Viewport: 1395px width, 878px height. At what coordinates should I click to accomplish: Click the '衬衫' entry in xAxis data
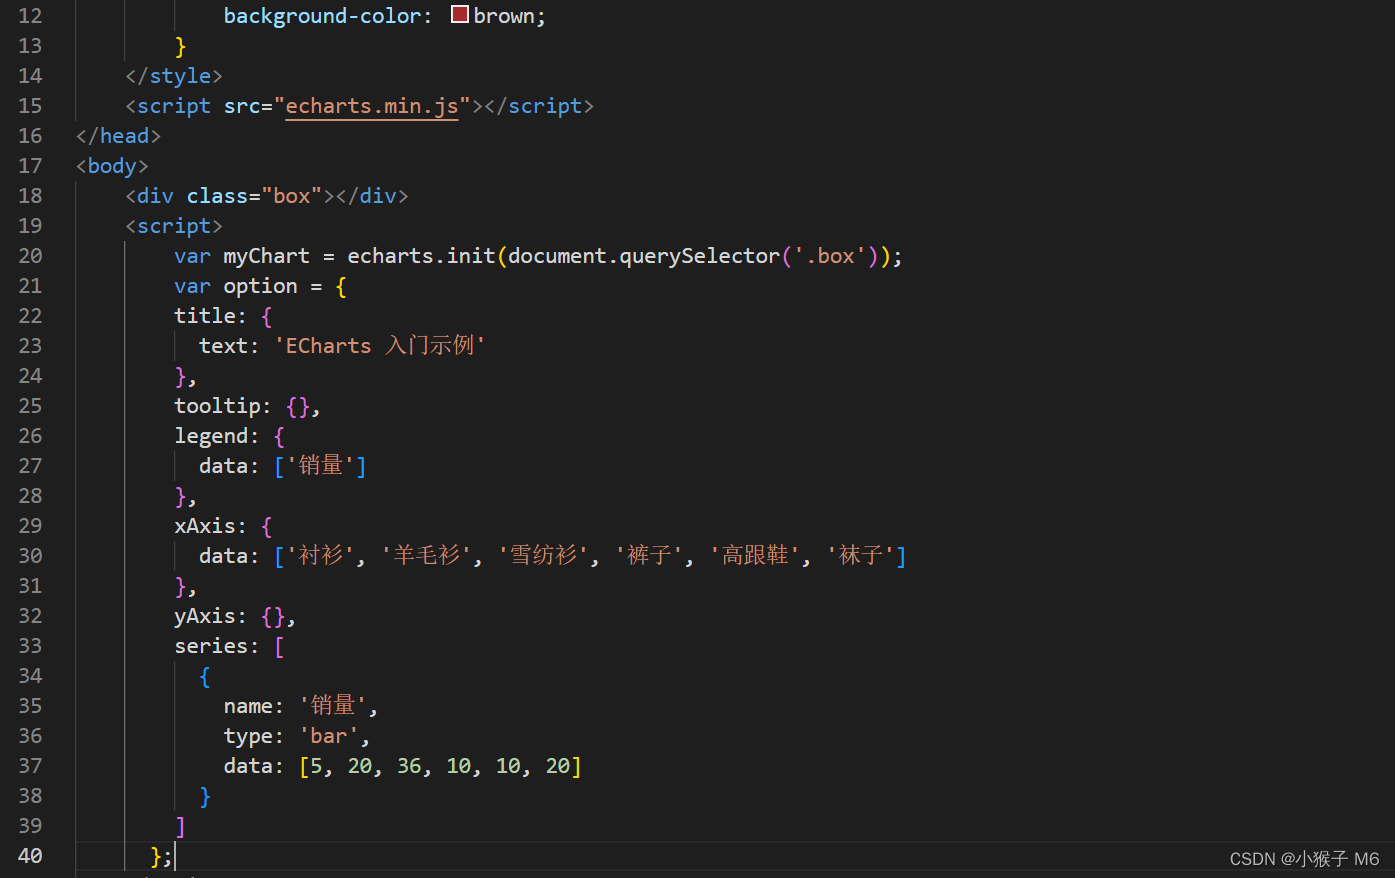tap(321, 556)
